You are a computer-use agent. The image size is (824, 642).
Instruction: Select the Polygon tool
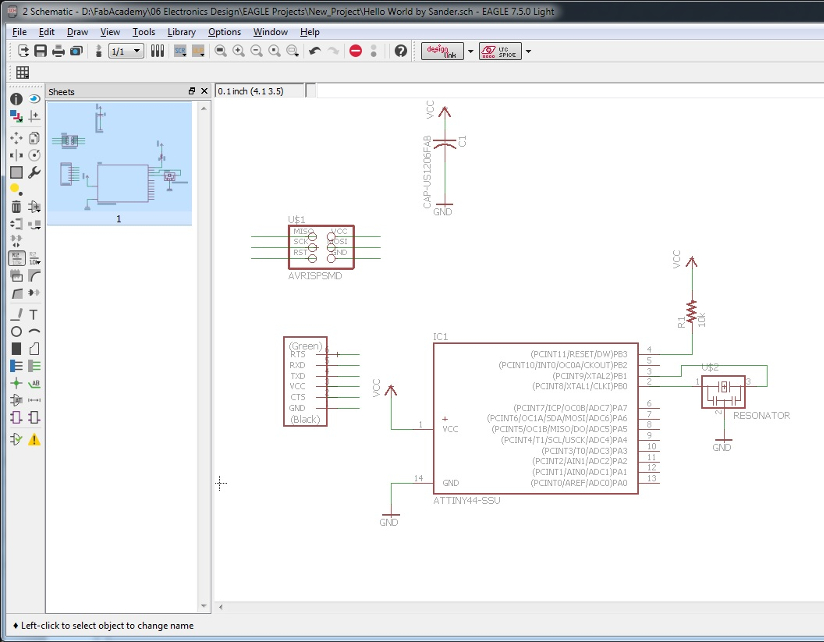pyautogui.click(x=34, y=349)
